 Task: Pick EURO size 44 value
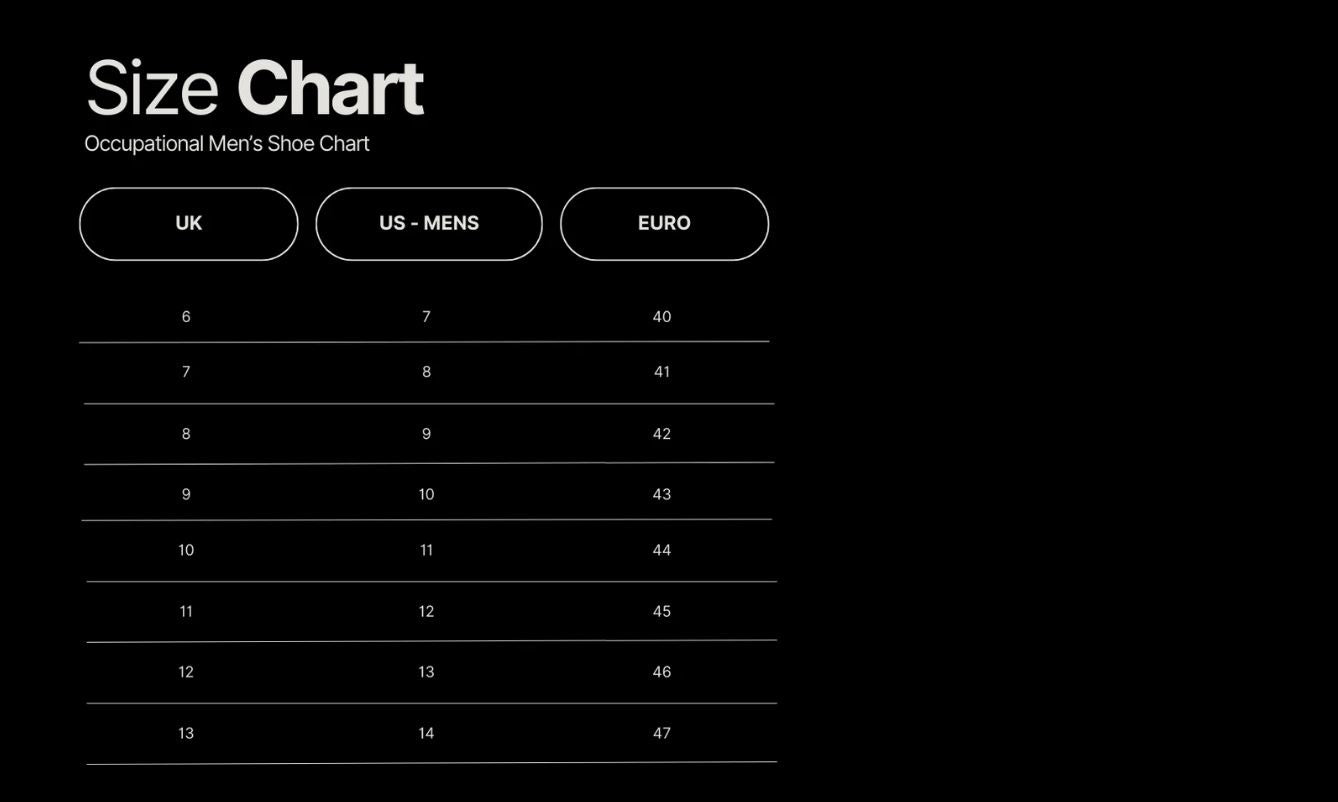point(662,550)
